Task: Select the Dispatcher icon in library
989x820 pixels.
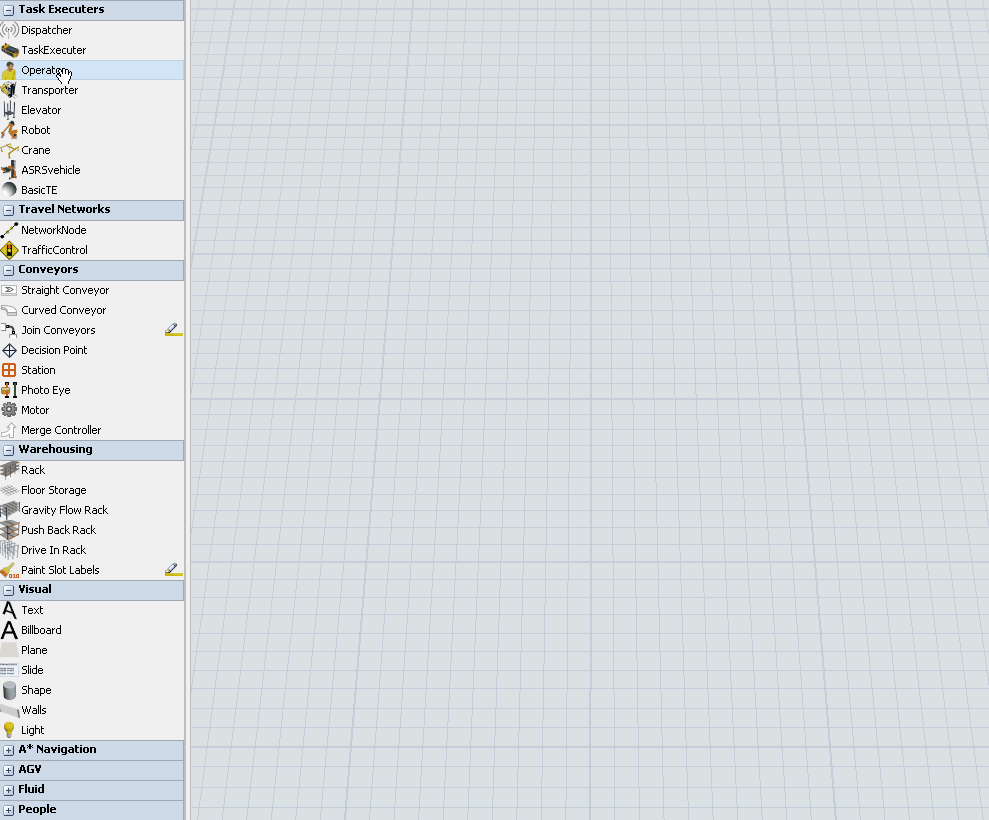Action: 10,30
